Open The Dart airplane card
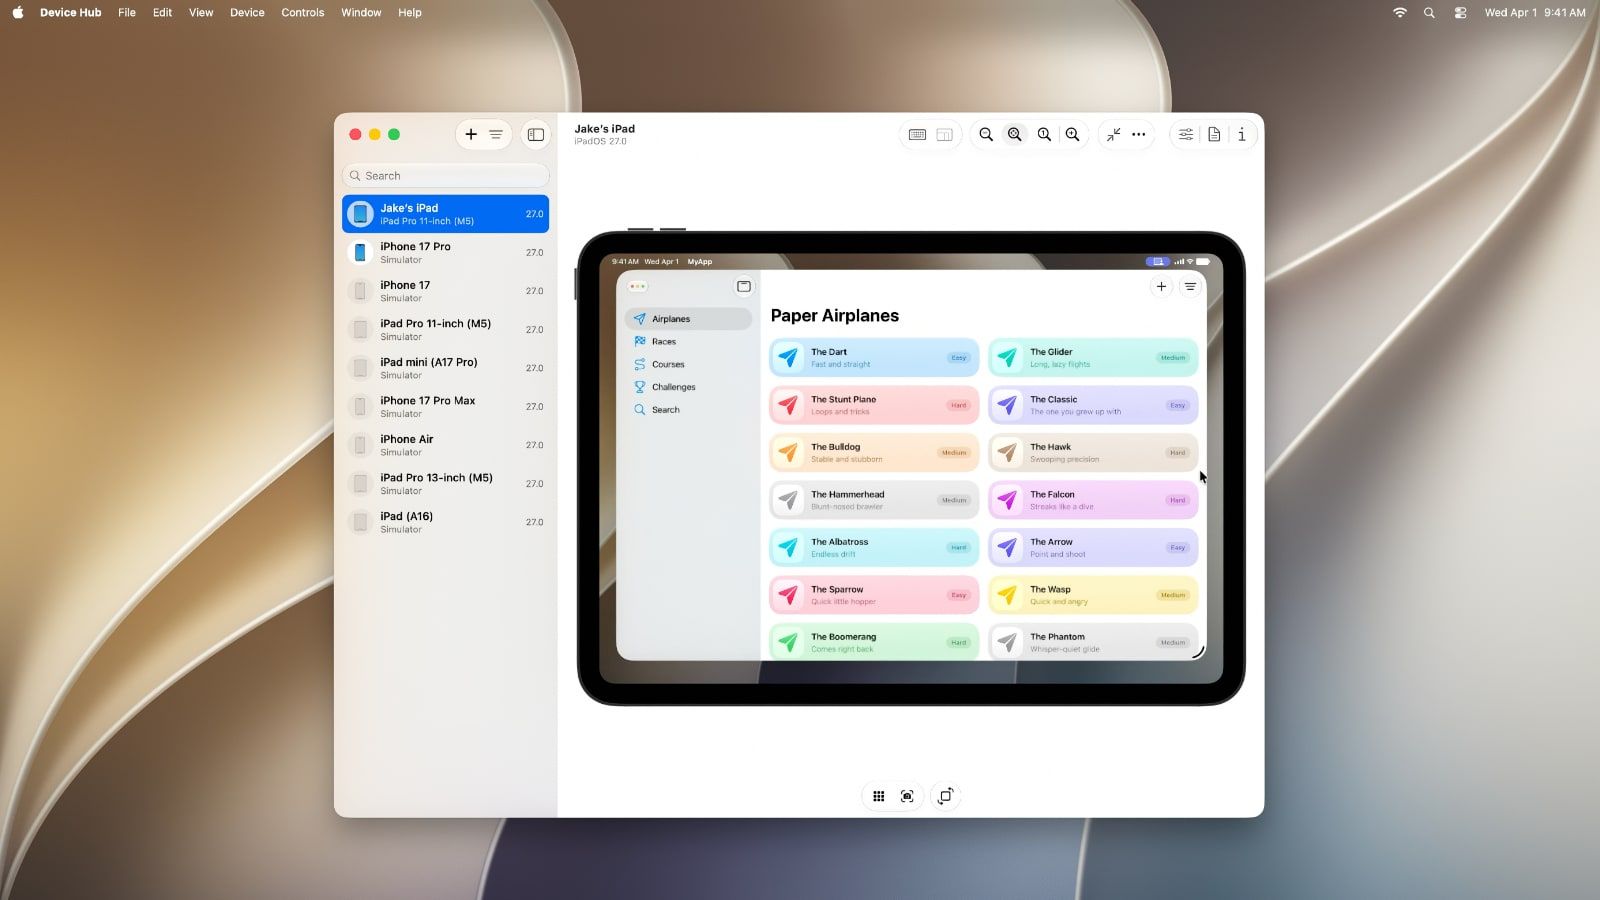This screenshot has height=900, width=1600. click(x=874, y=358)
